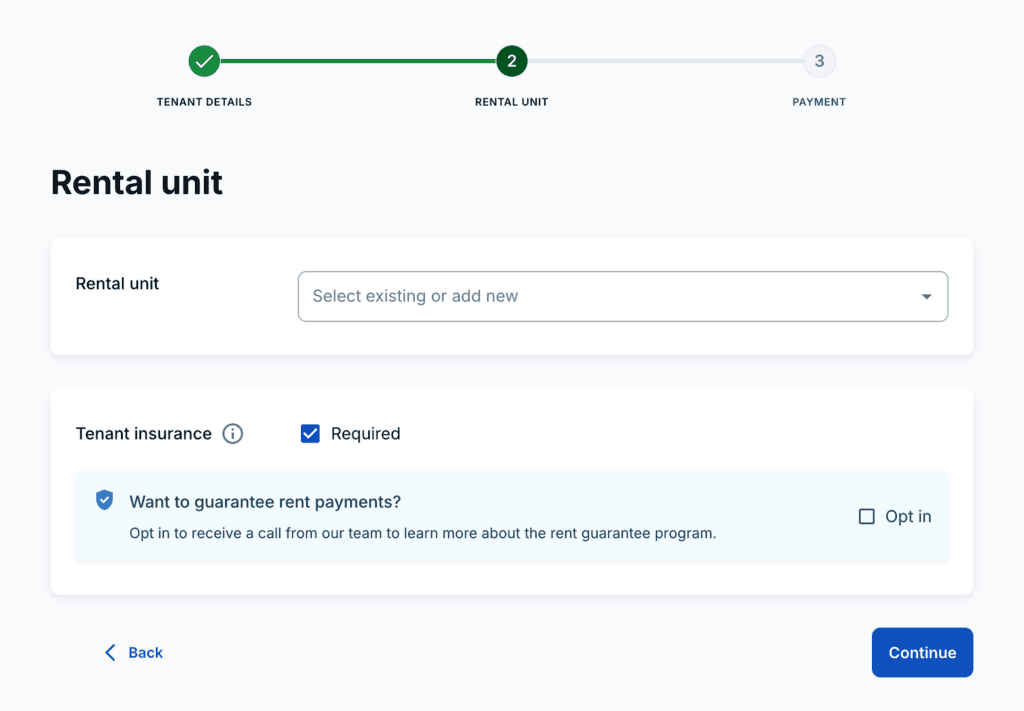
Task: Click the gray progress line before Payment
Action: [665, 61]
